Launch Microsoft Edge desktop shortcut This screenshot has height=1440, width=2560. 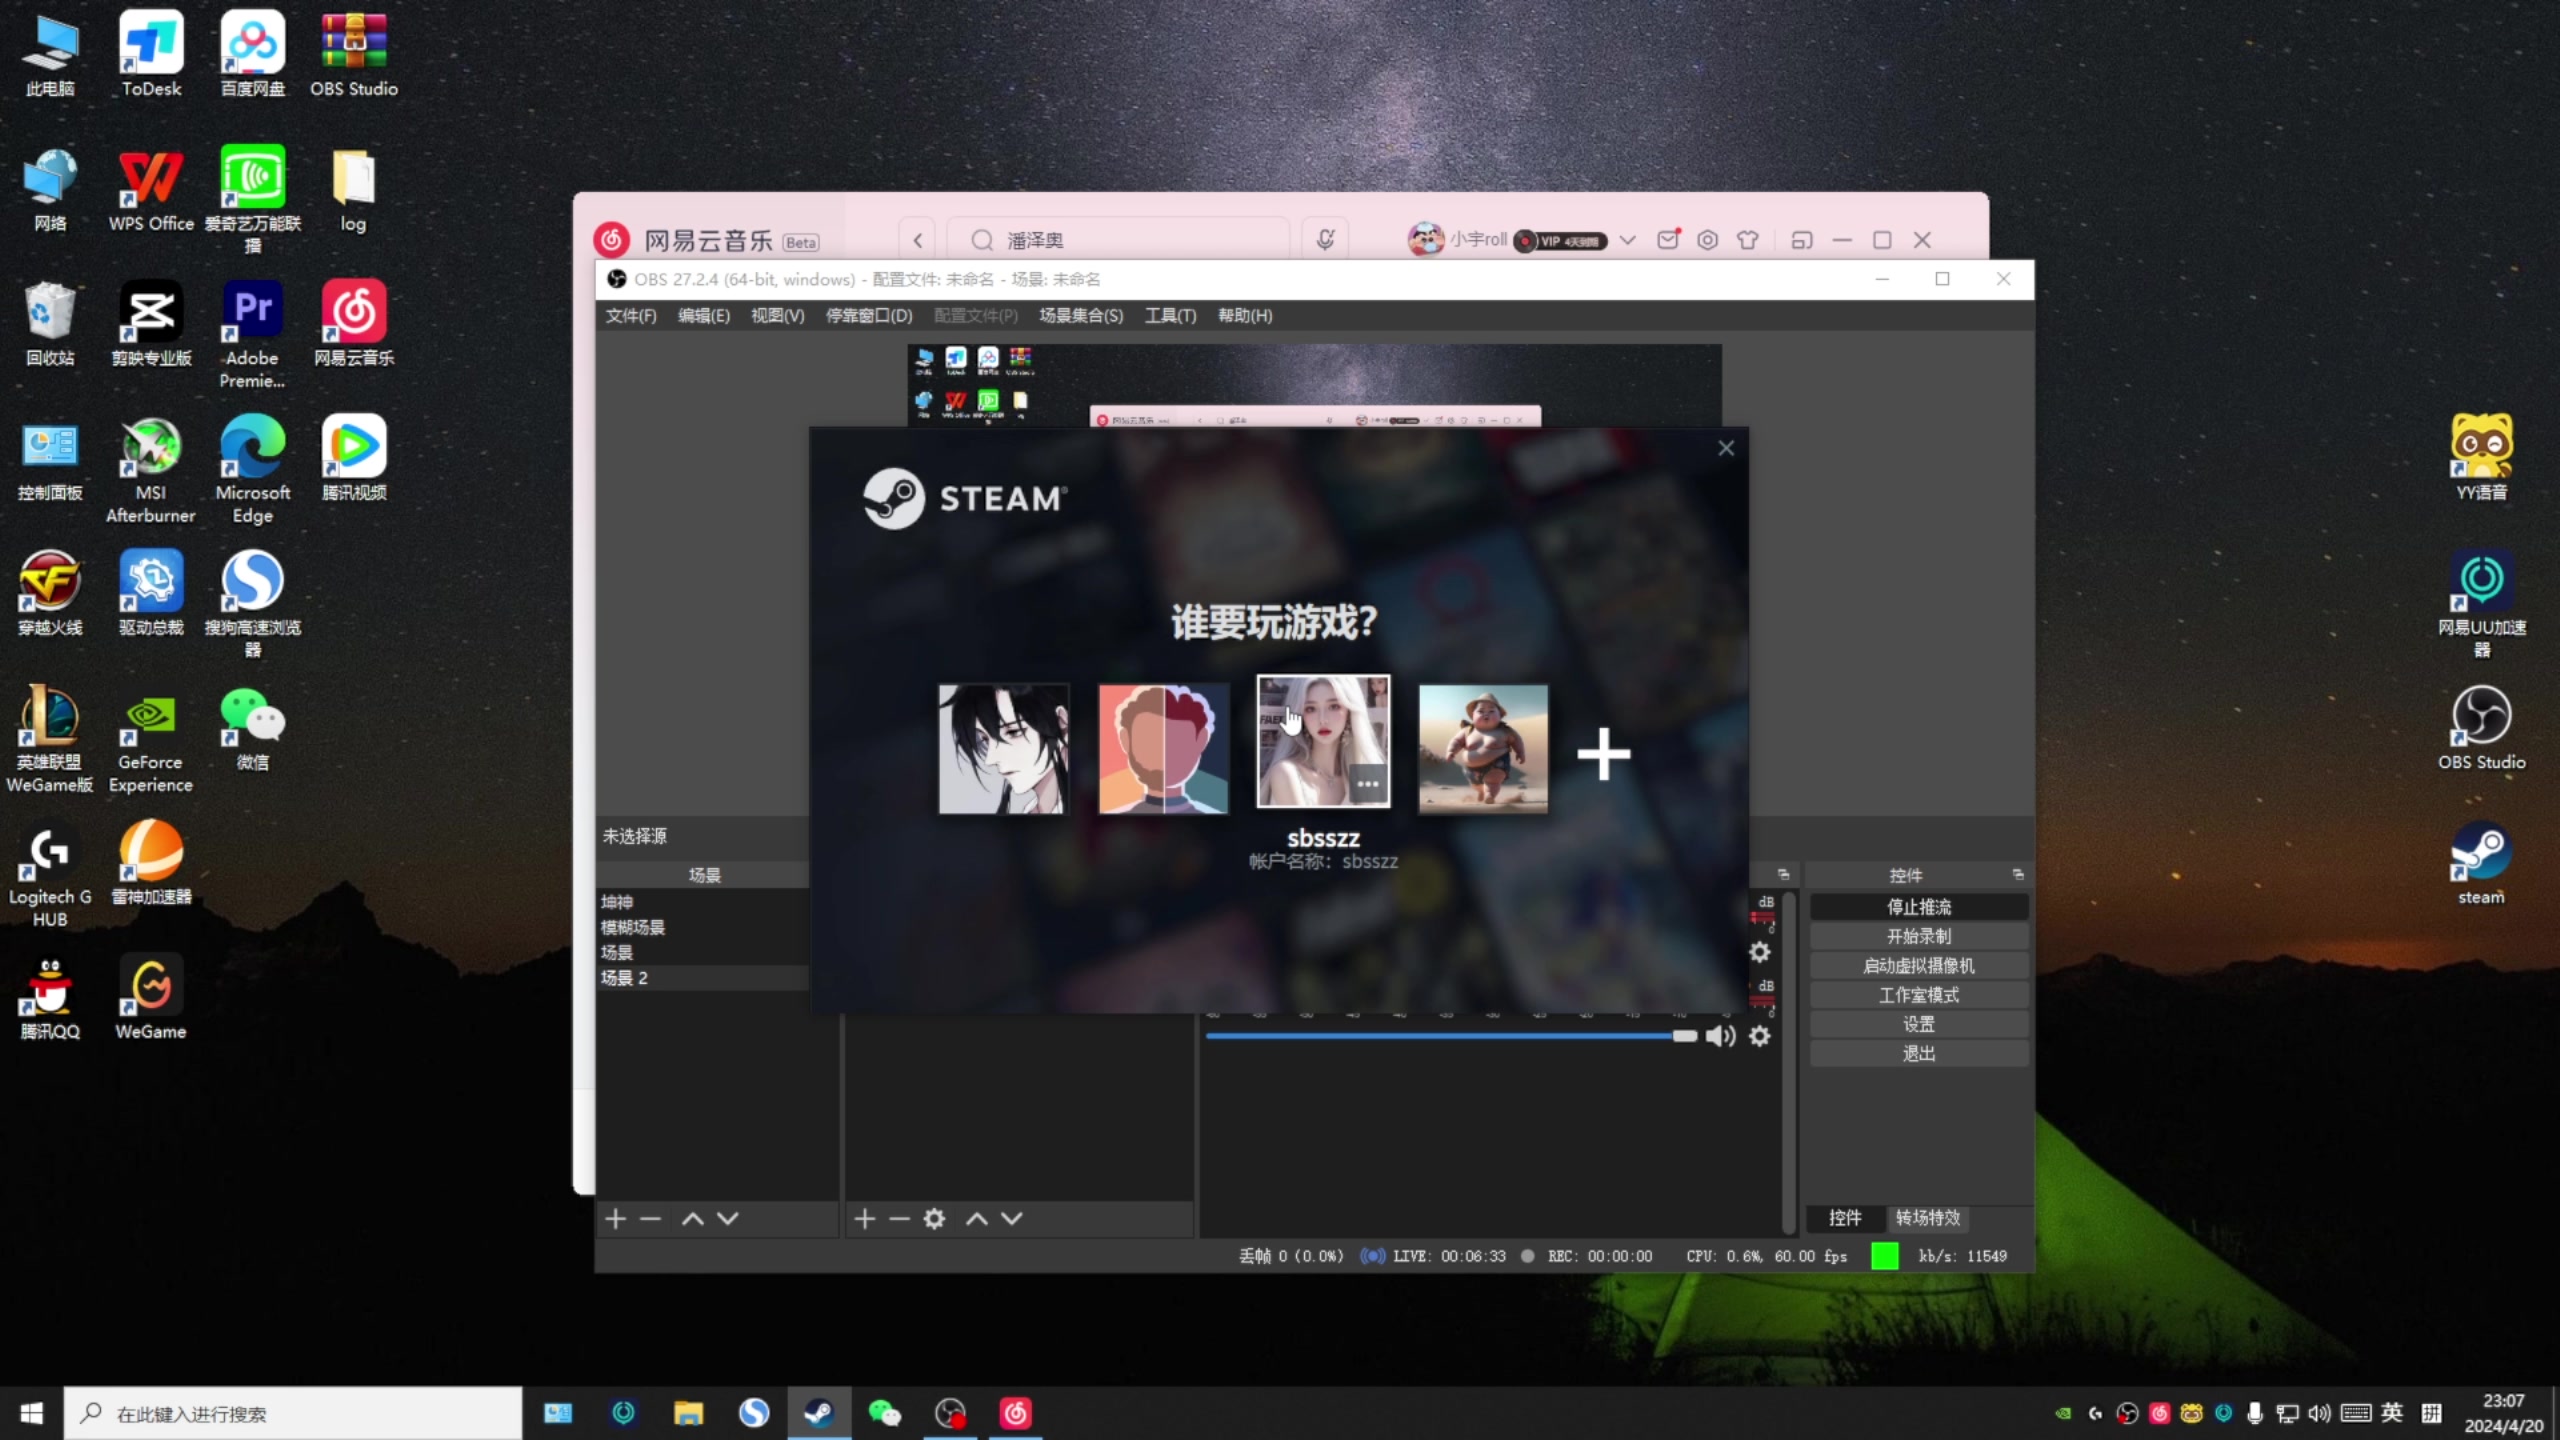(253, 470)
